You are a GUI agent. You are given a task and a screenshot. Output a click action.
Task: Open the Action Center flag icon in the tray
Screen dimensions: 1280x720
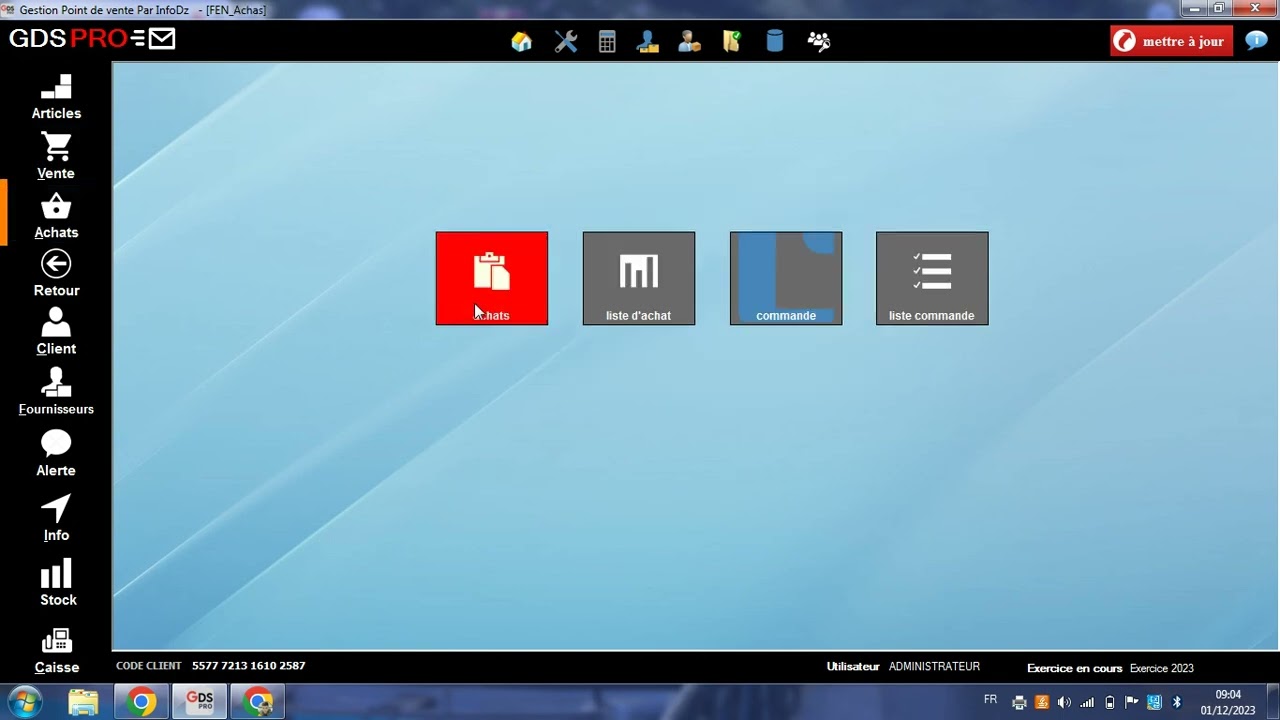1132,702
